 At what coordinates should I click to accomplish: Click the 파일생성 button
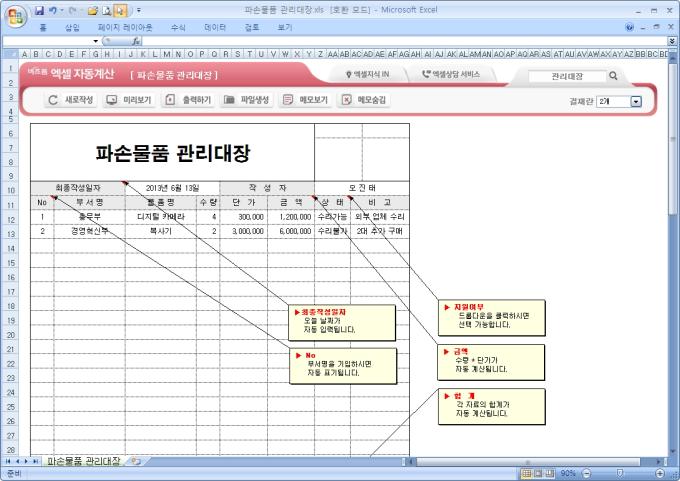tap(246, 100)
